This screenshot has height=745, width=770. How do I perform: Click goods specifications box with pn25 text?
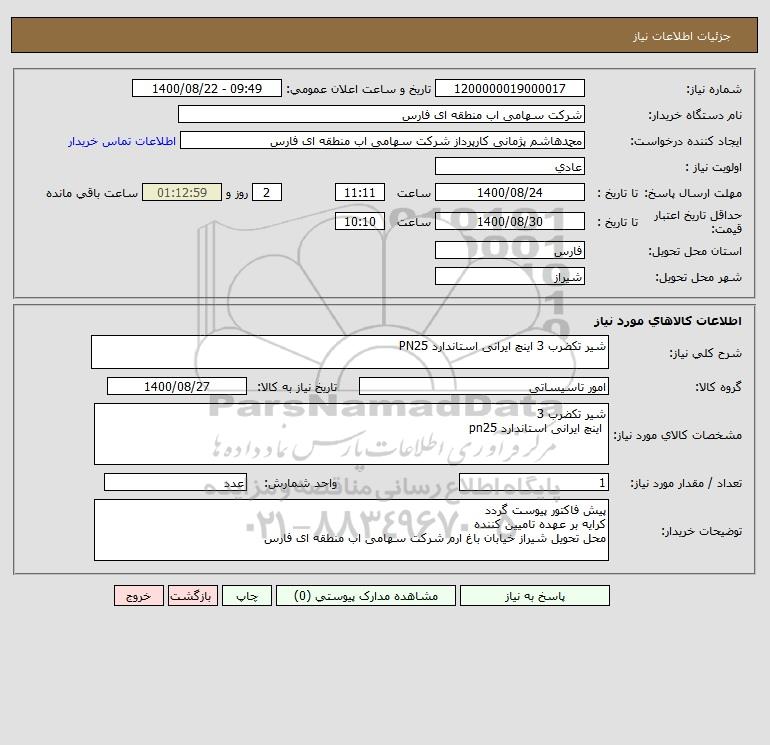(351, 434)
